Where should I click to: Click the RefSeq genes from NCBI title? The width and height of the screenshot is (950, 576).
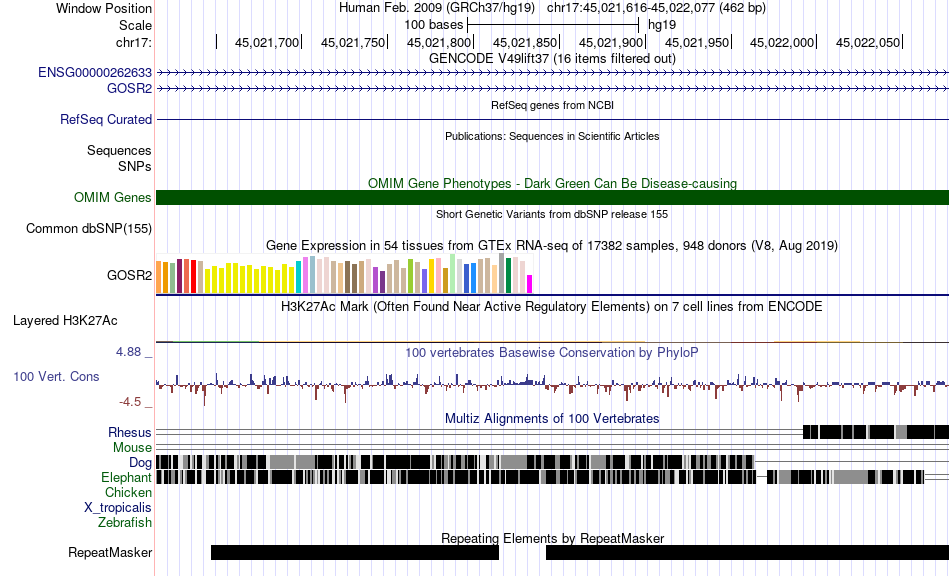[x=552, y=105]
